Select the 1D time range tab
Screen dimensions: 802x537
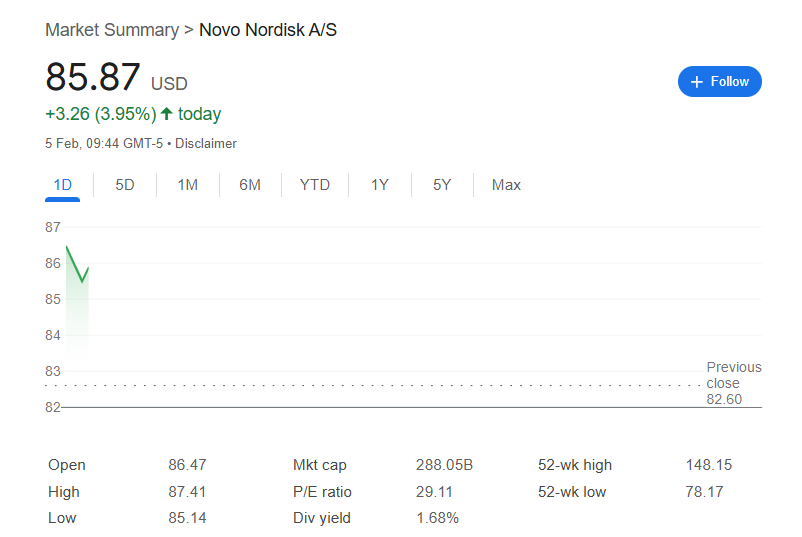(x=62, y=185)
